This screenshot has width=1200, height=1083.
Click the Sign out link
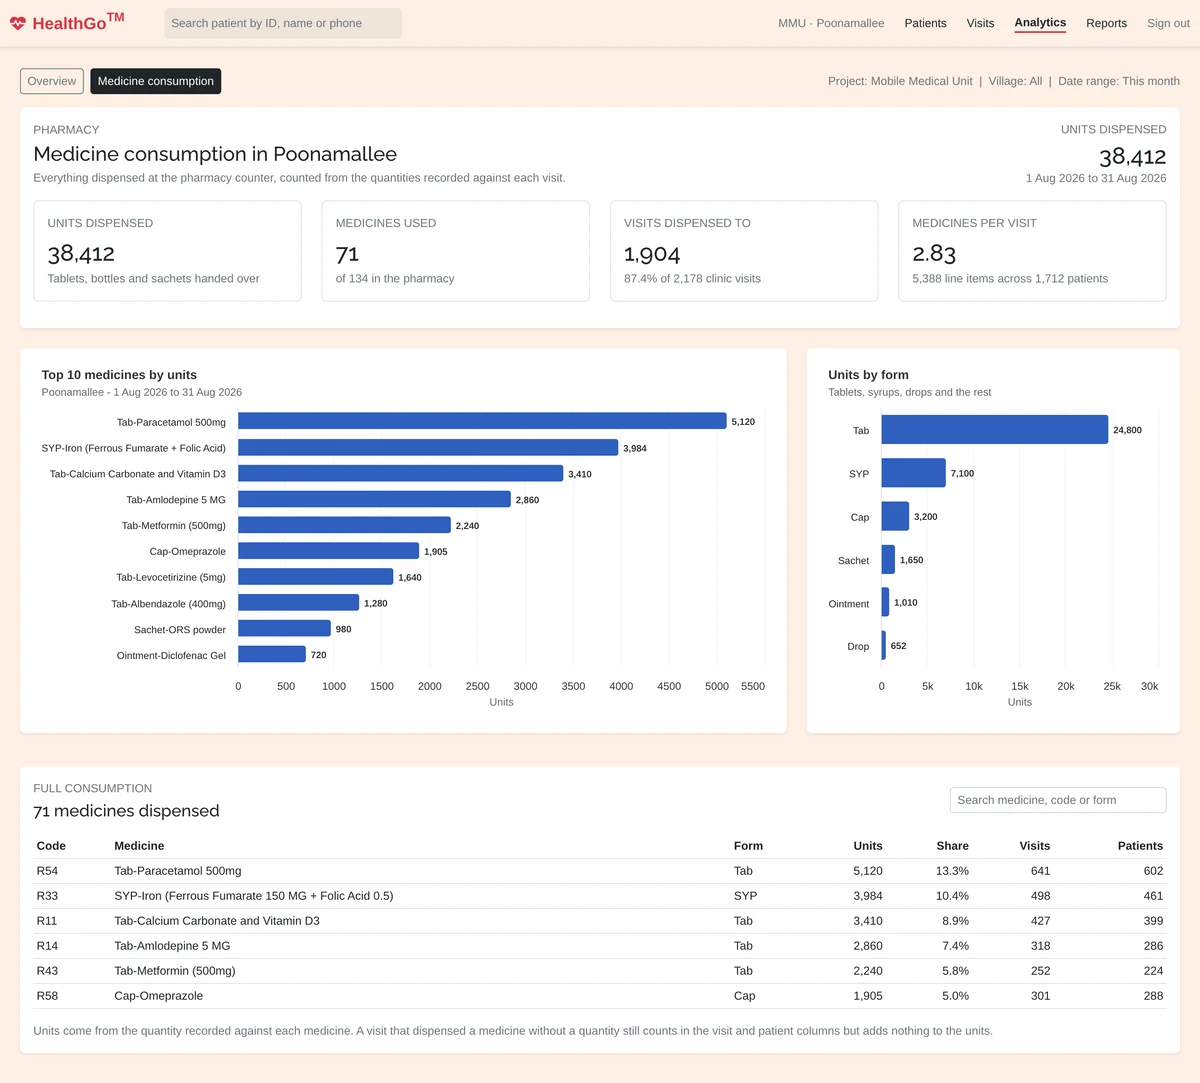(x=1168, y=23)
